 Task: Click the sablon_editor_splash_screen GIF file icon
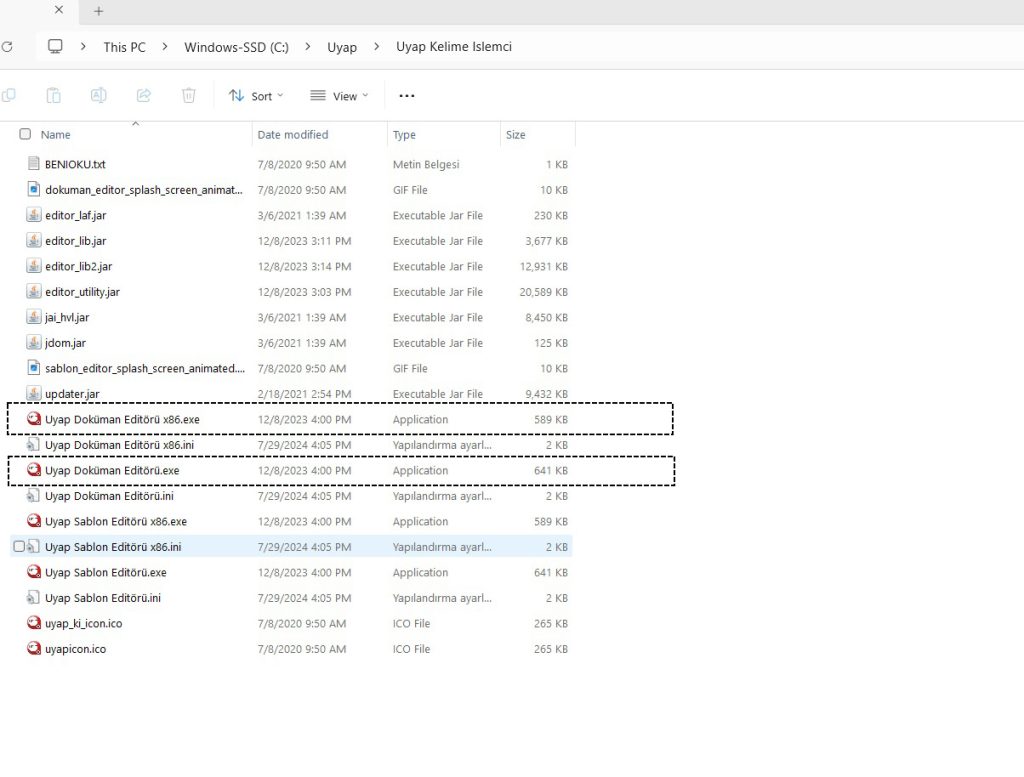pyautogui.click(x=34, y=368)
